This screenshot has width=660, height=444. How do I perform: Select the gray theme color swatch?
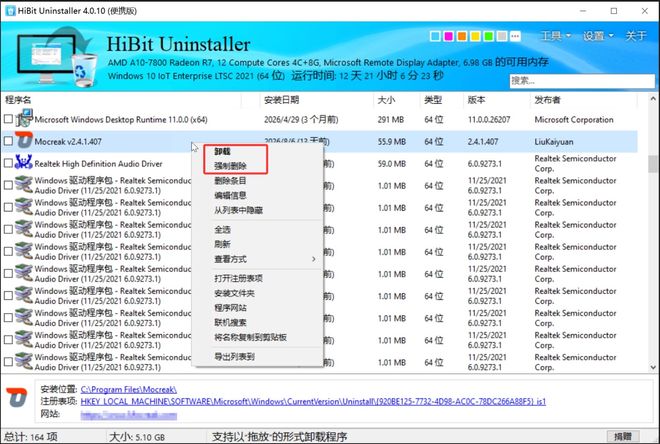click(502, 36)
